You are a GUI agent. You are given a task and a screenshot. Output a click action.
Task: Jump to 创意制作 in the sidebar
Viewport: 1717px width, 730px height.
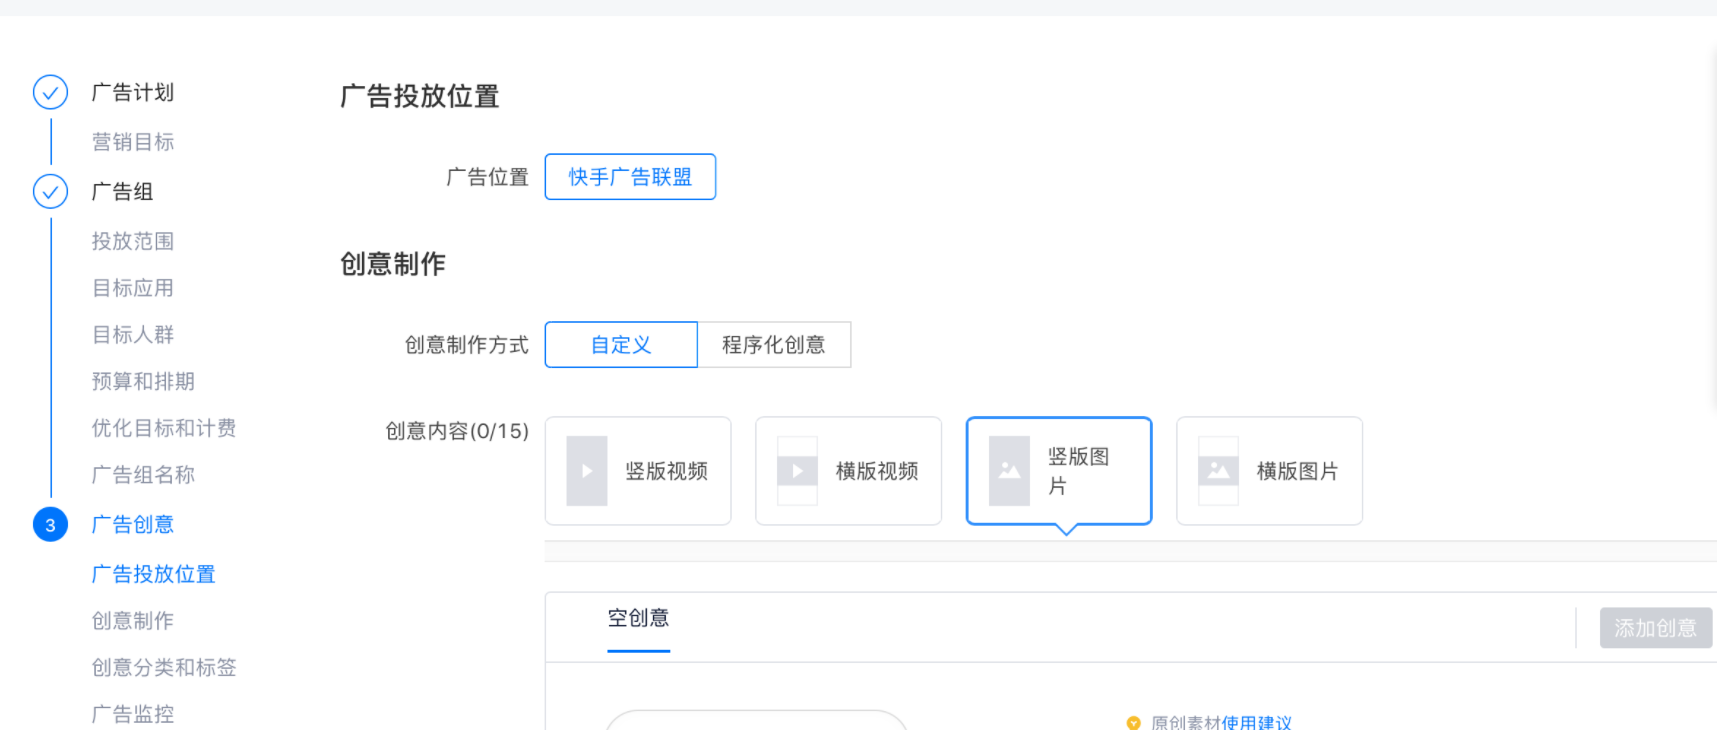coord(133,620)
